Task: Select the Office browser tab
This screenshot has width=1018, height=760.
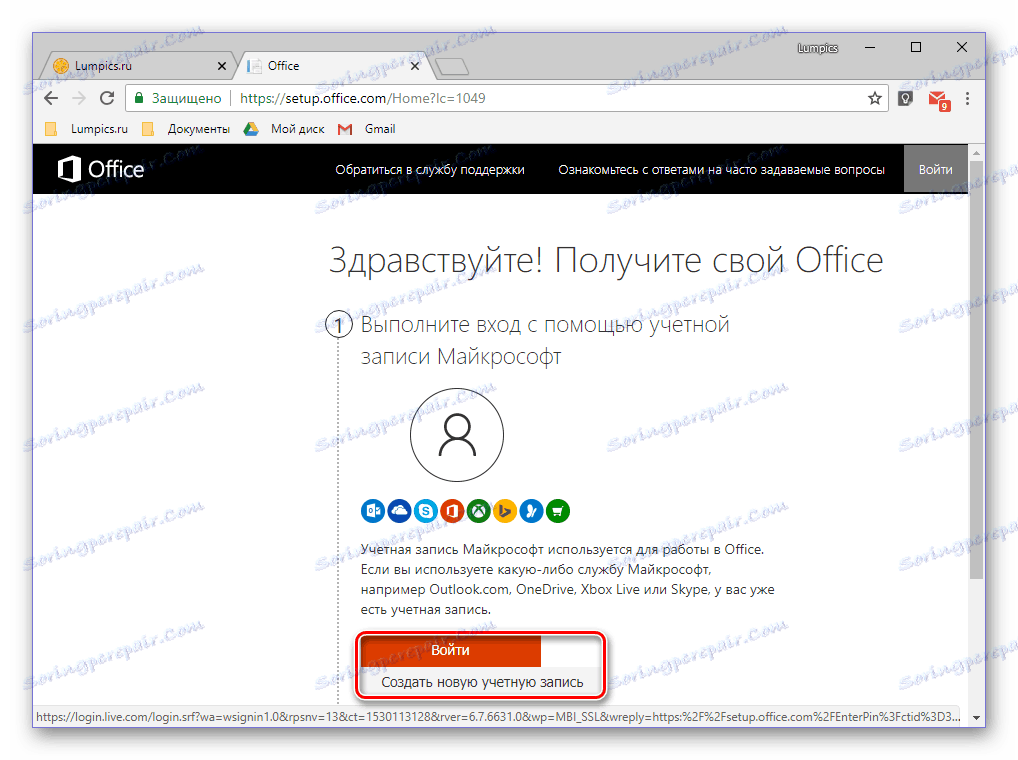Action: click(x=334, y=66)
